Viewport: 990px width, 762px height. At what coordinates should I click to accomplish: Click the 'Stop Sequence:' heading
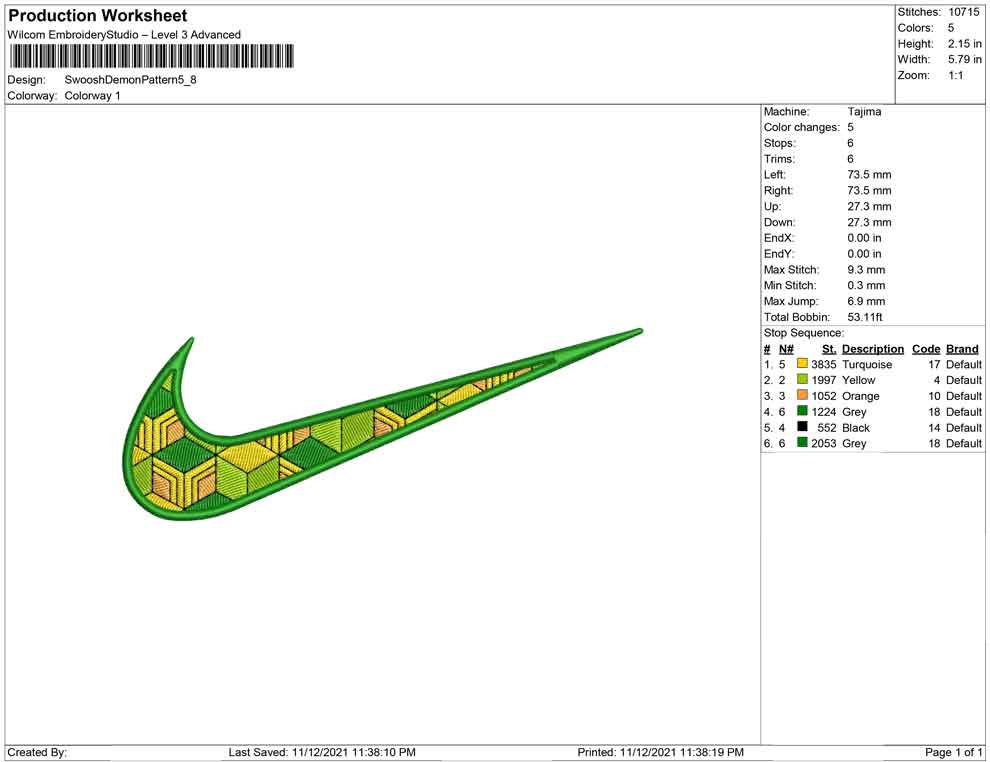pyautogui.click(x=803, y=333)
